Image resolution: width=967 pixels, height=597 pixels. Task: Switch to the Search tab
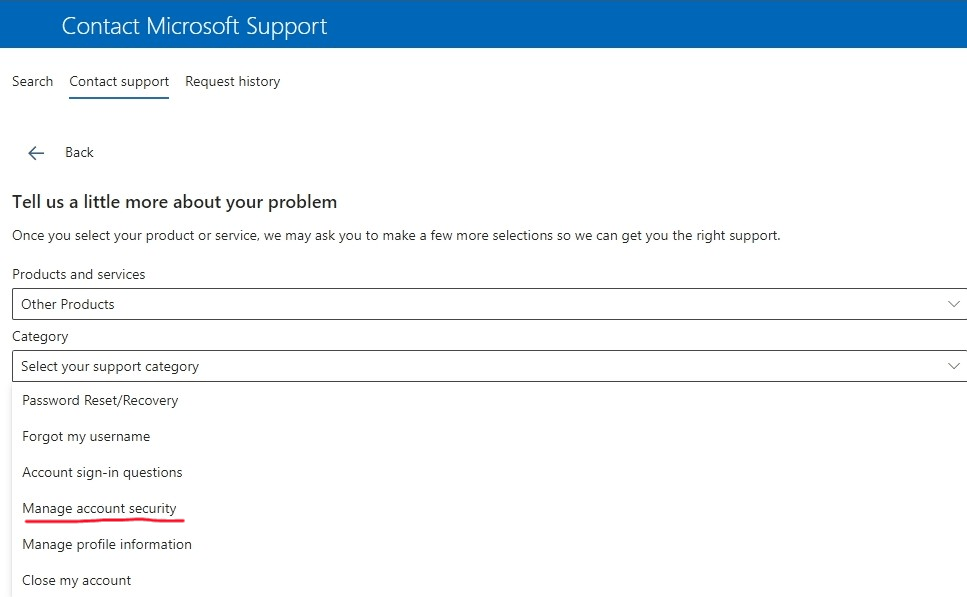pyautogui.click(x=32, y=81)
